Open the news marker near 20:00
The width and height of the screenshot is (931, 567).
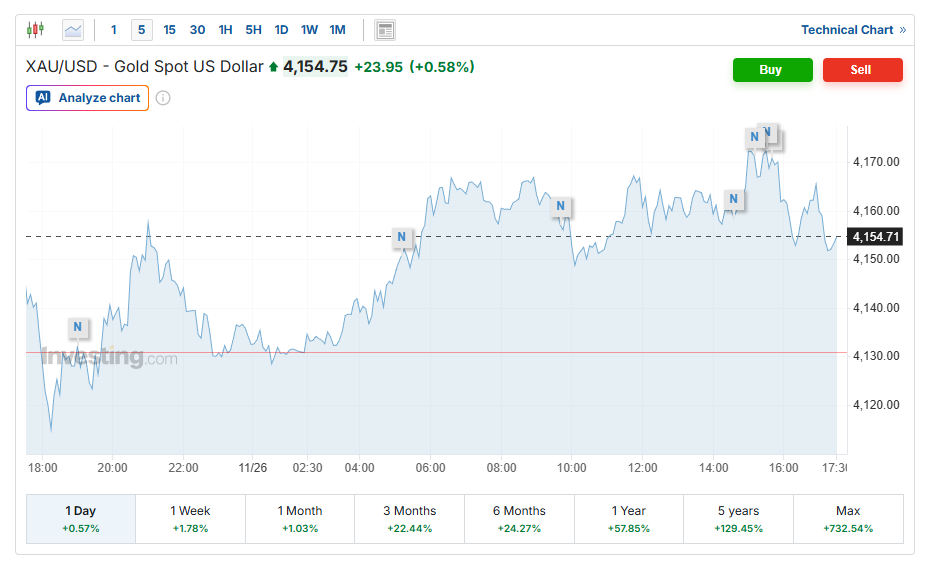pos(78,327)
